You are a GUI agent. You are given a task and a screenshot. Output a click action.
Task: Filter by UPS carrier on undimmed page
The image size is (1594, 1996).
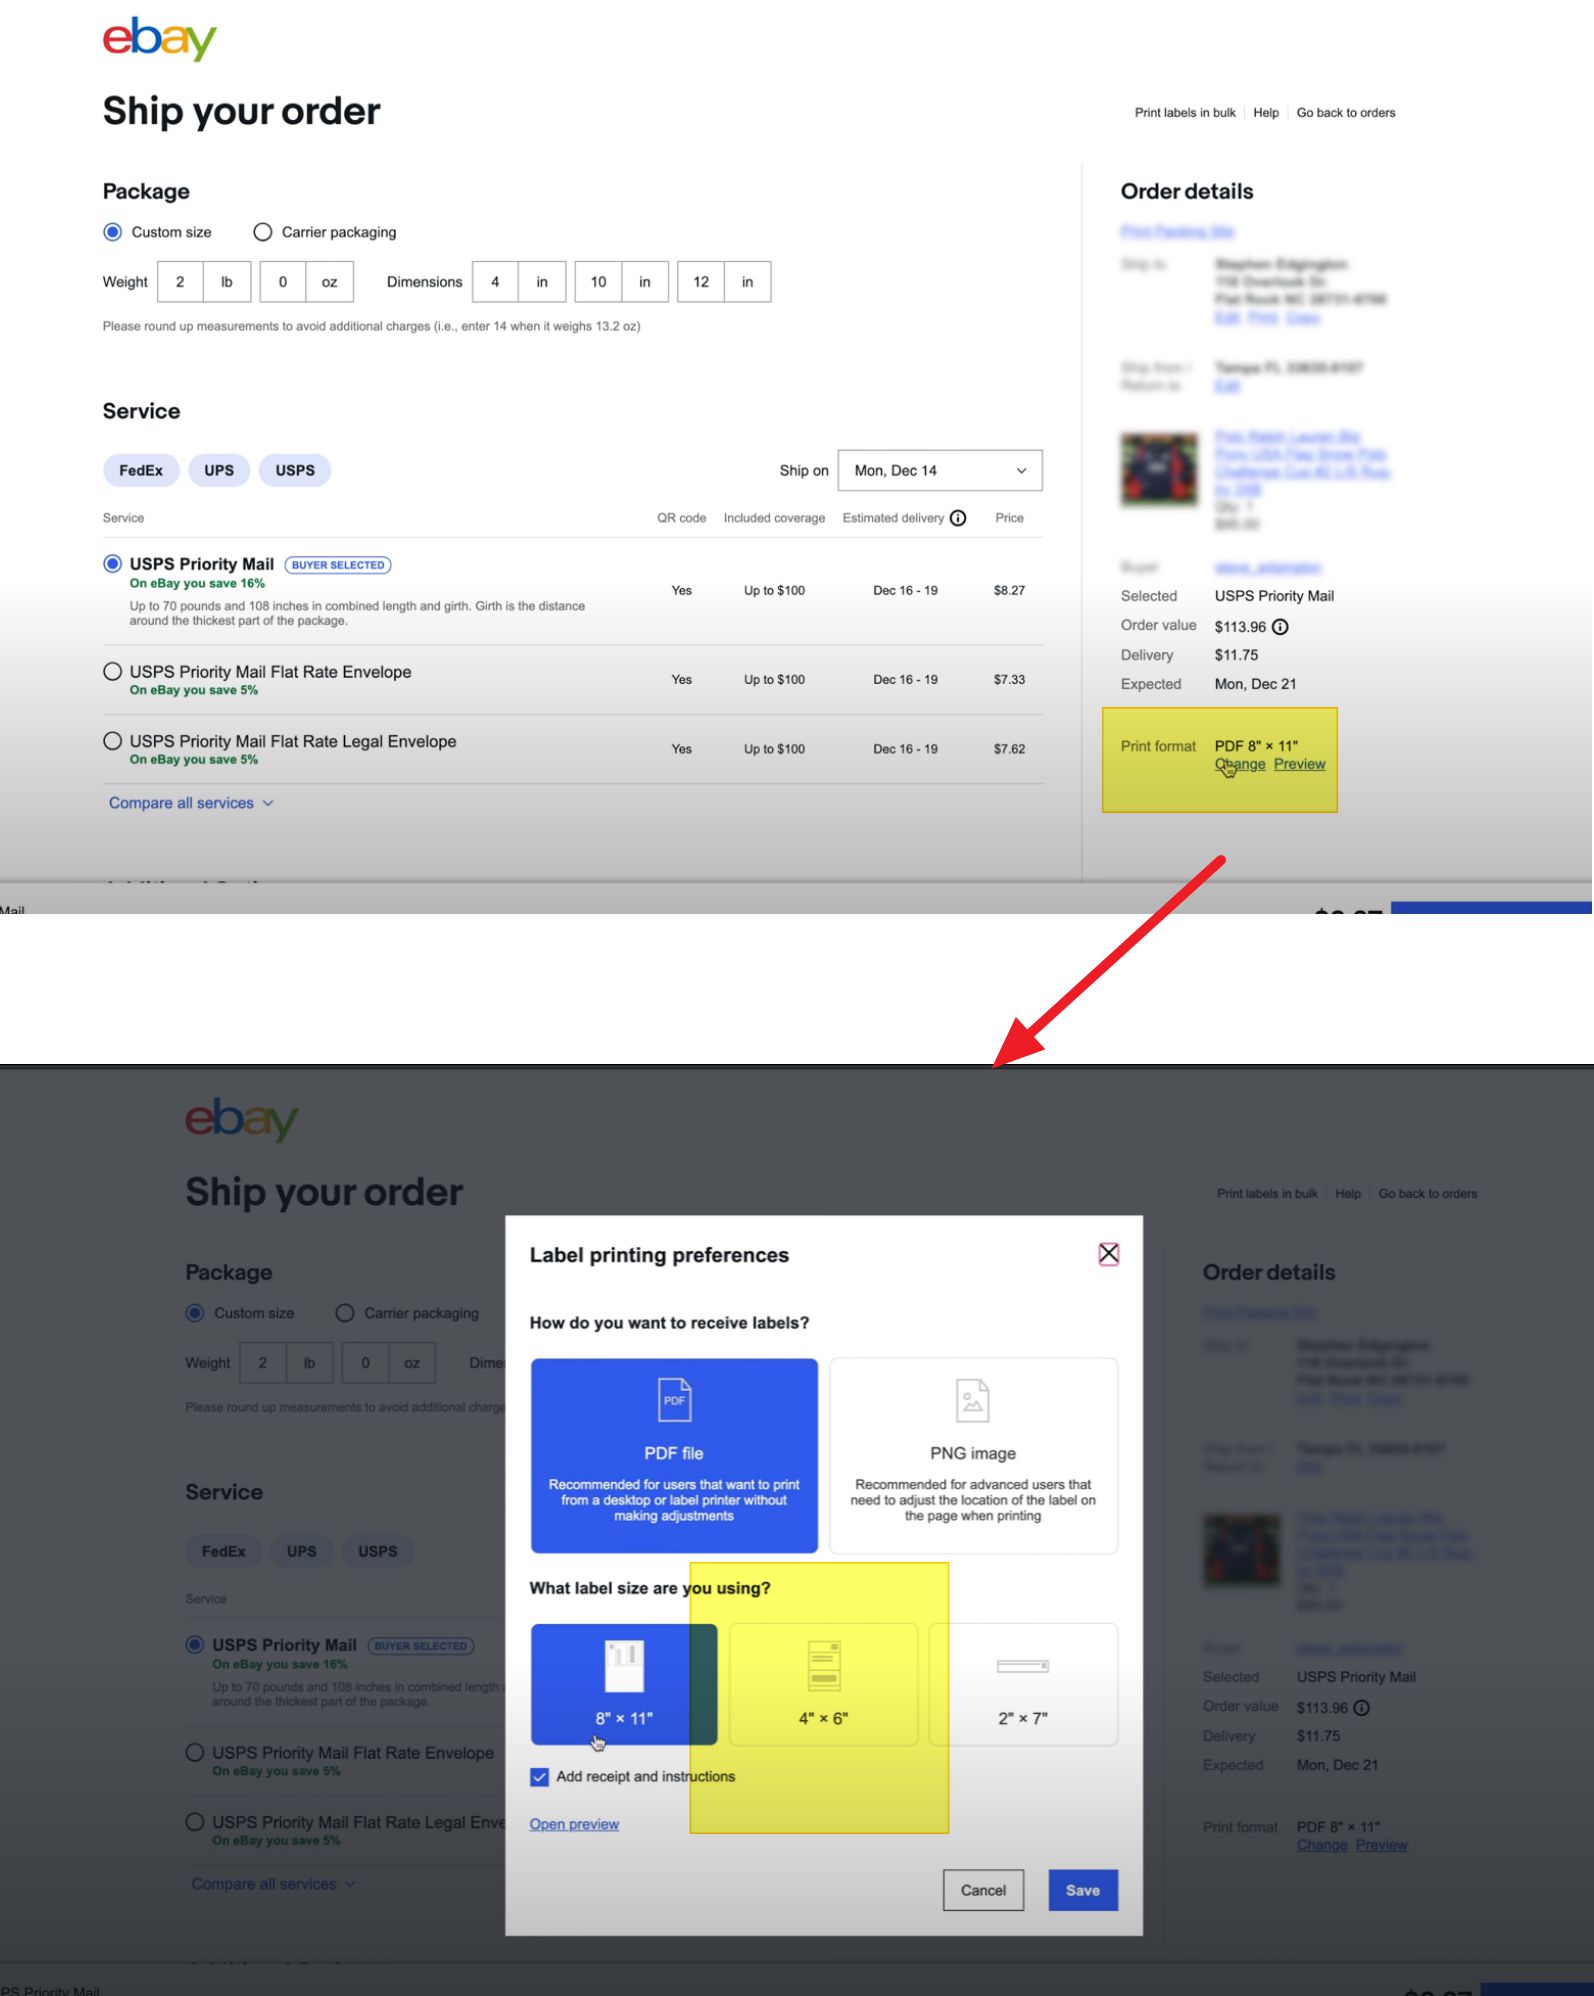coord(219,470)
